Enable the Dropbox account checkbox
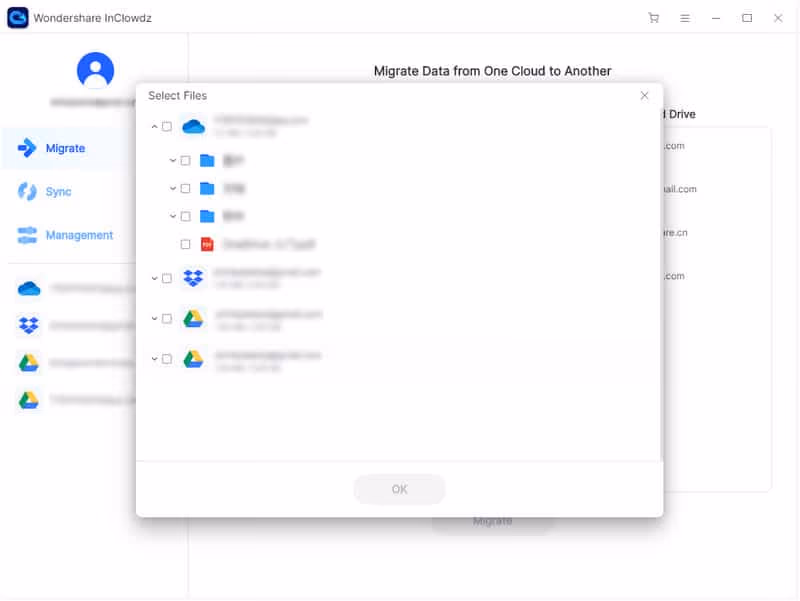This screenshot has width=800, height=601. 168,277
